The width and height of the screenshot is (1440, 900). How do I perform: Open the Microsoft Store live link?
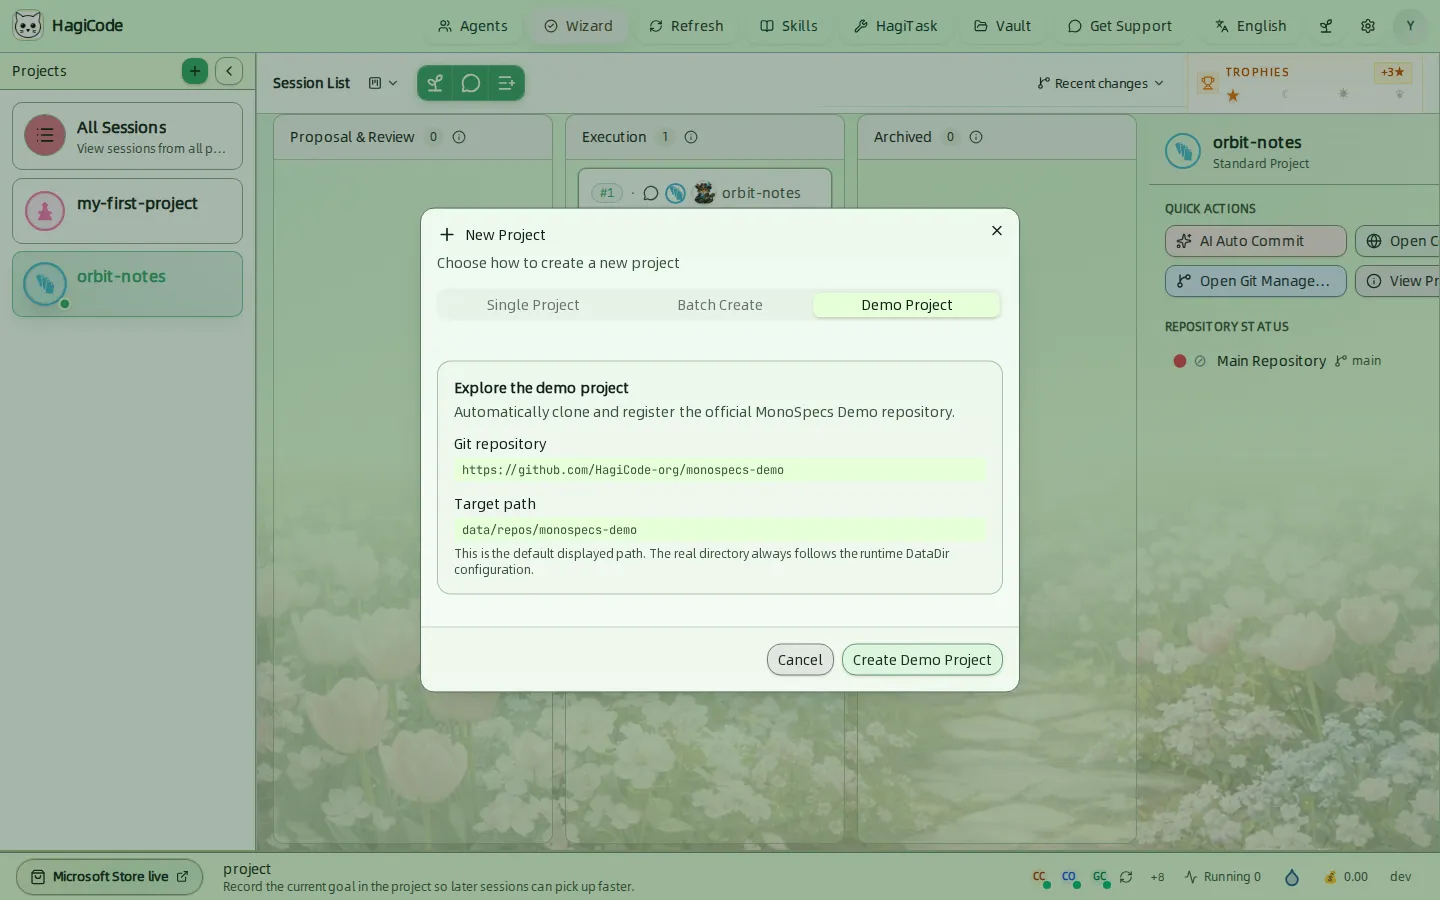point(109,877)
